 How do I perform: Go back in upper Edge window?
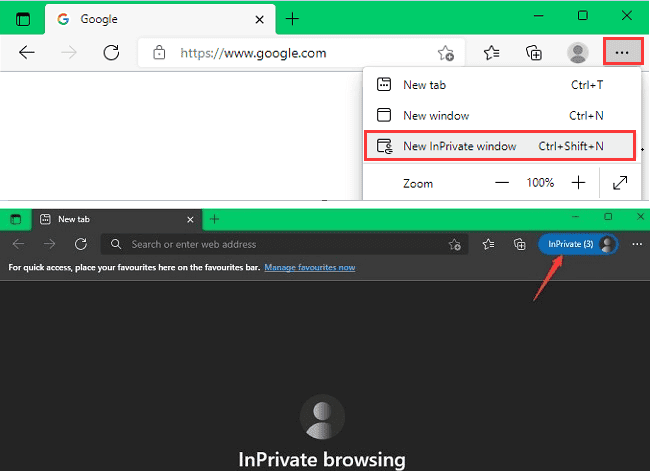pyautogui.click(x=27, y=53)
